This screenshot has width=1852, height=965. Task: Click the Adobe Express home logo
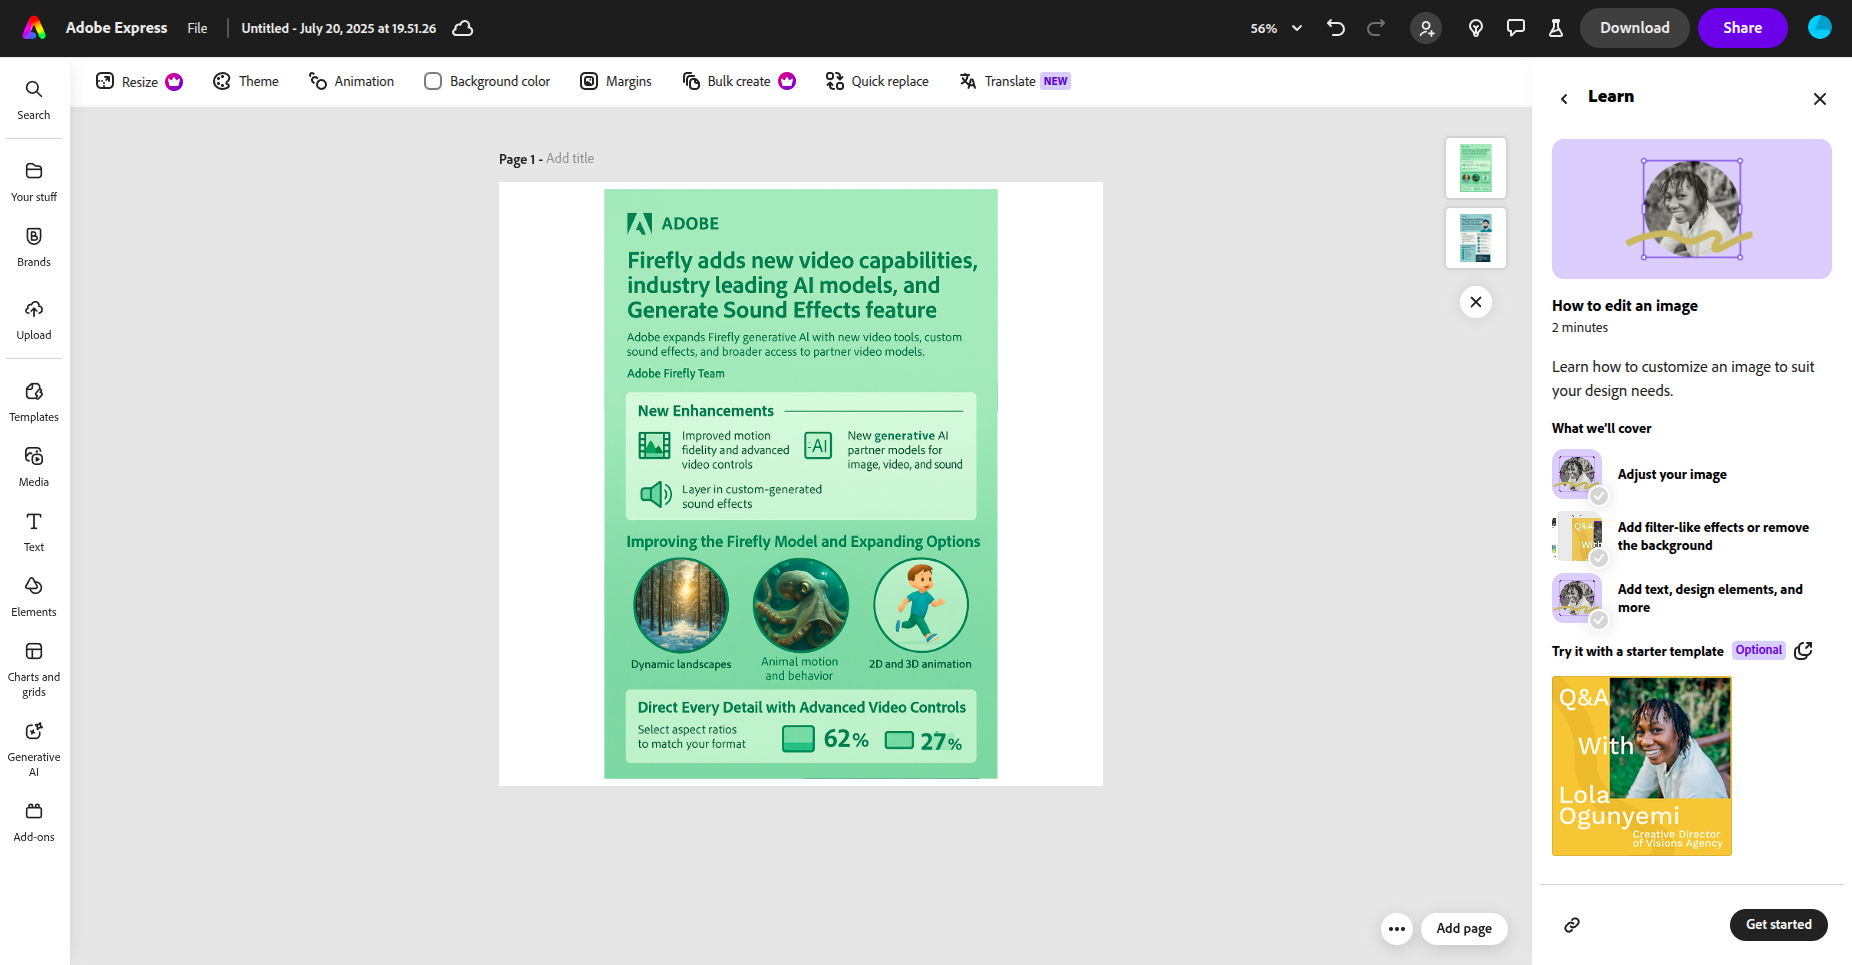tap(34, 28)
